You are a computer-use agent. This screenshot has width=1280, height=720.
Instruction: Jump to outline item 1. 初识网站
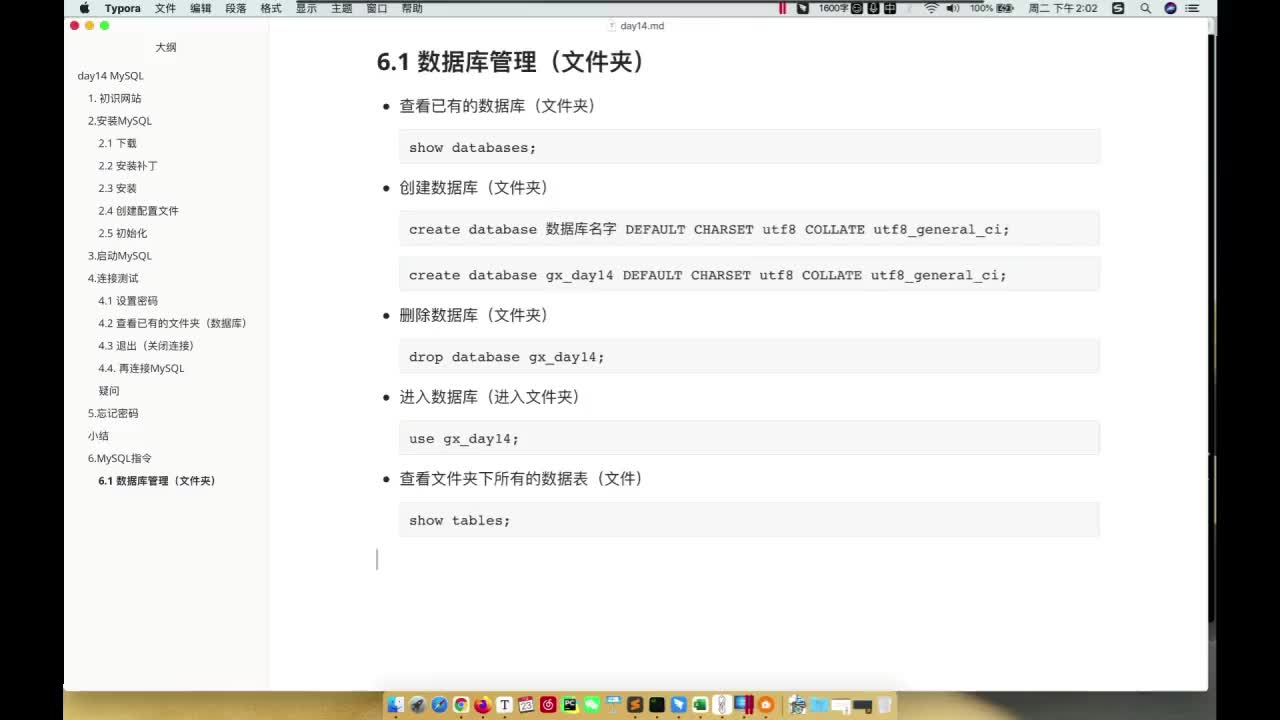pos(114,98)
